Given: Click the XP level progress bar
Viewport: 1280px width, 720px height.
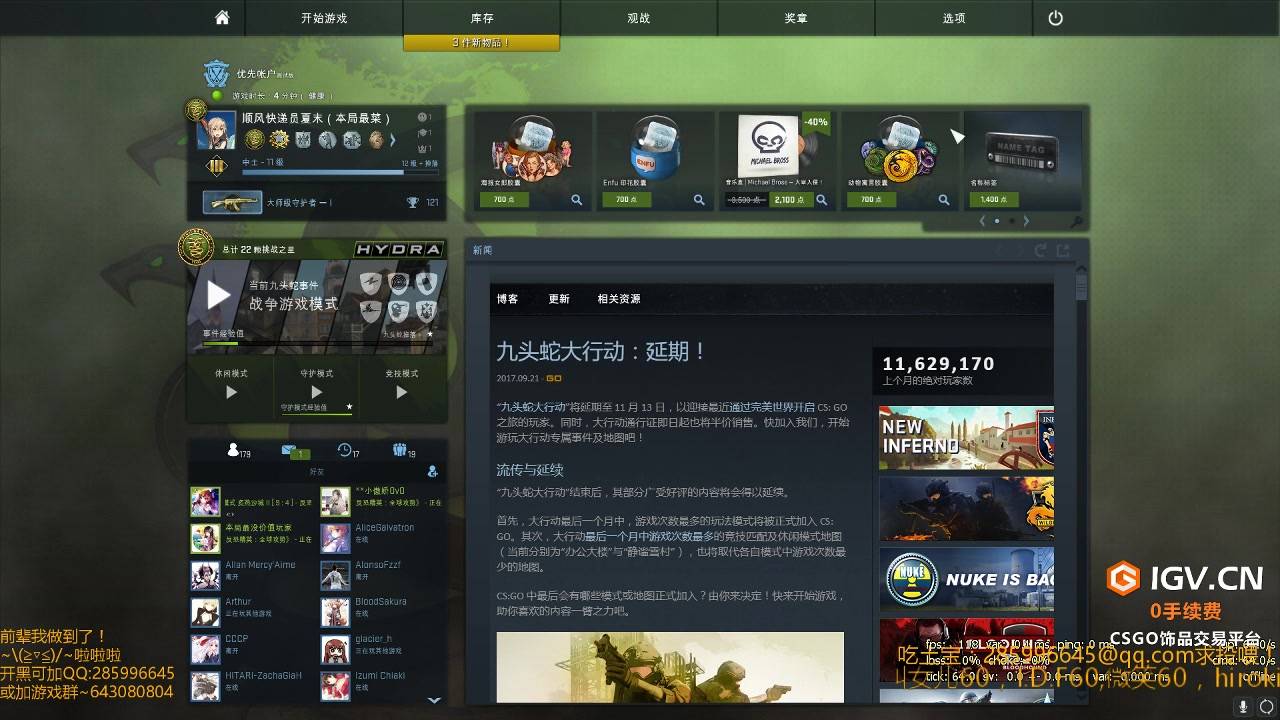Looking at the screenshot, I should pos(339,172).
